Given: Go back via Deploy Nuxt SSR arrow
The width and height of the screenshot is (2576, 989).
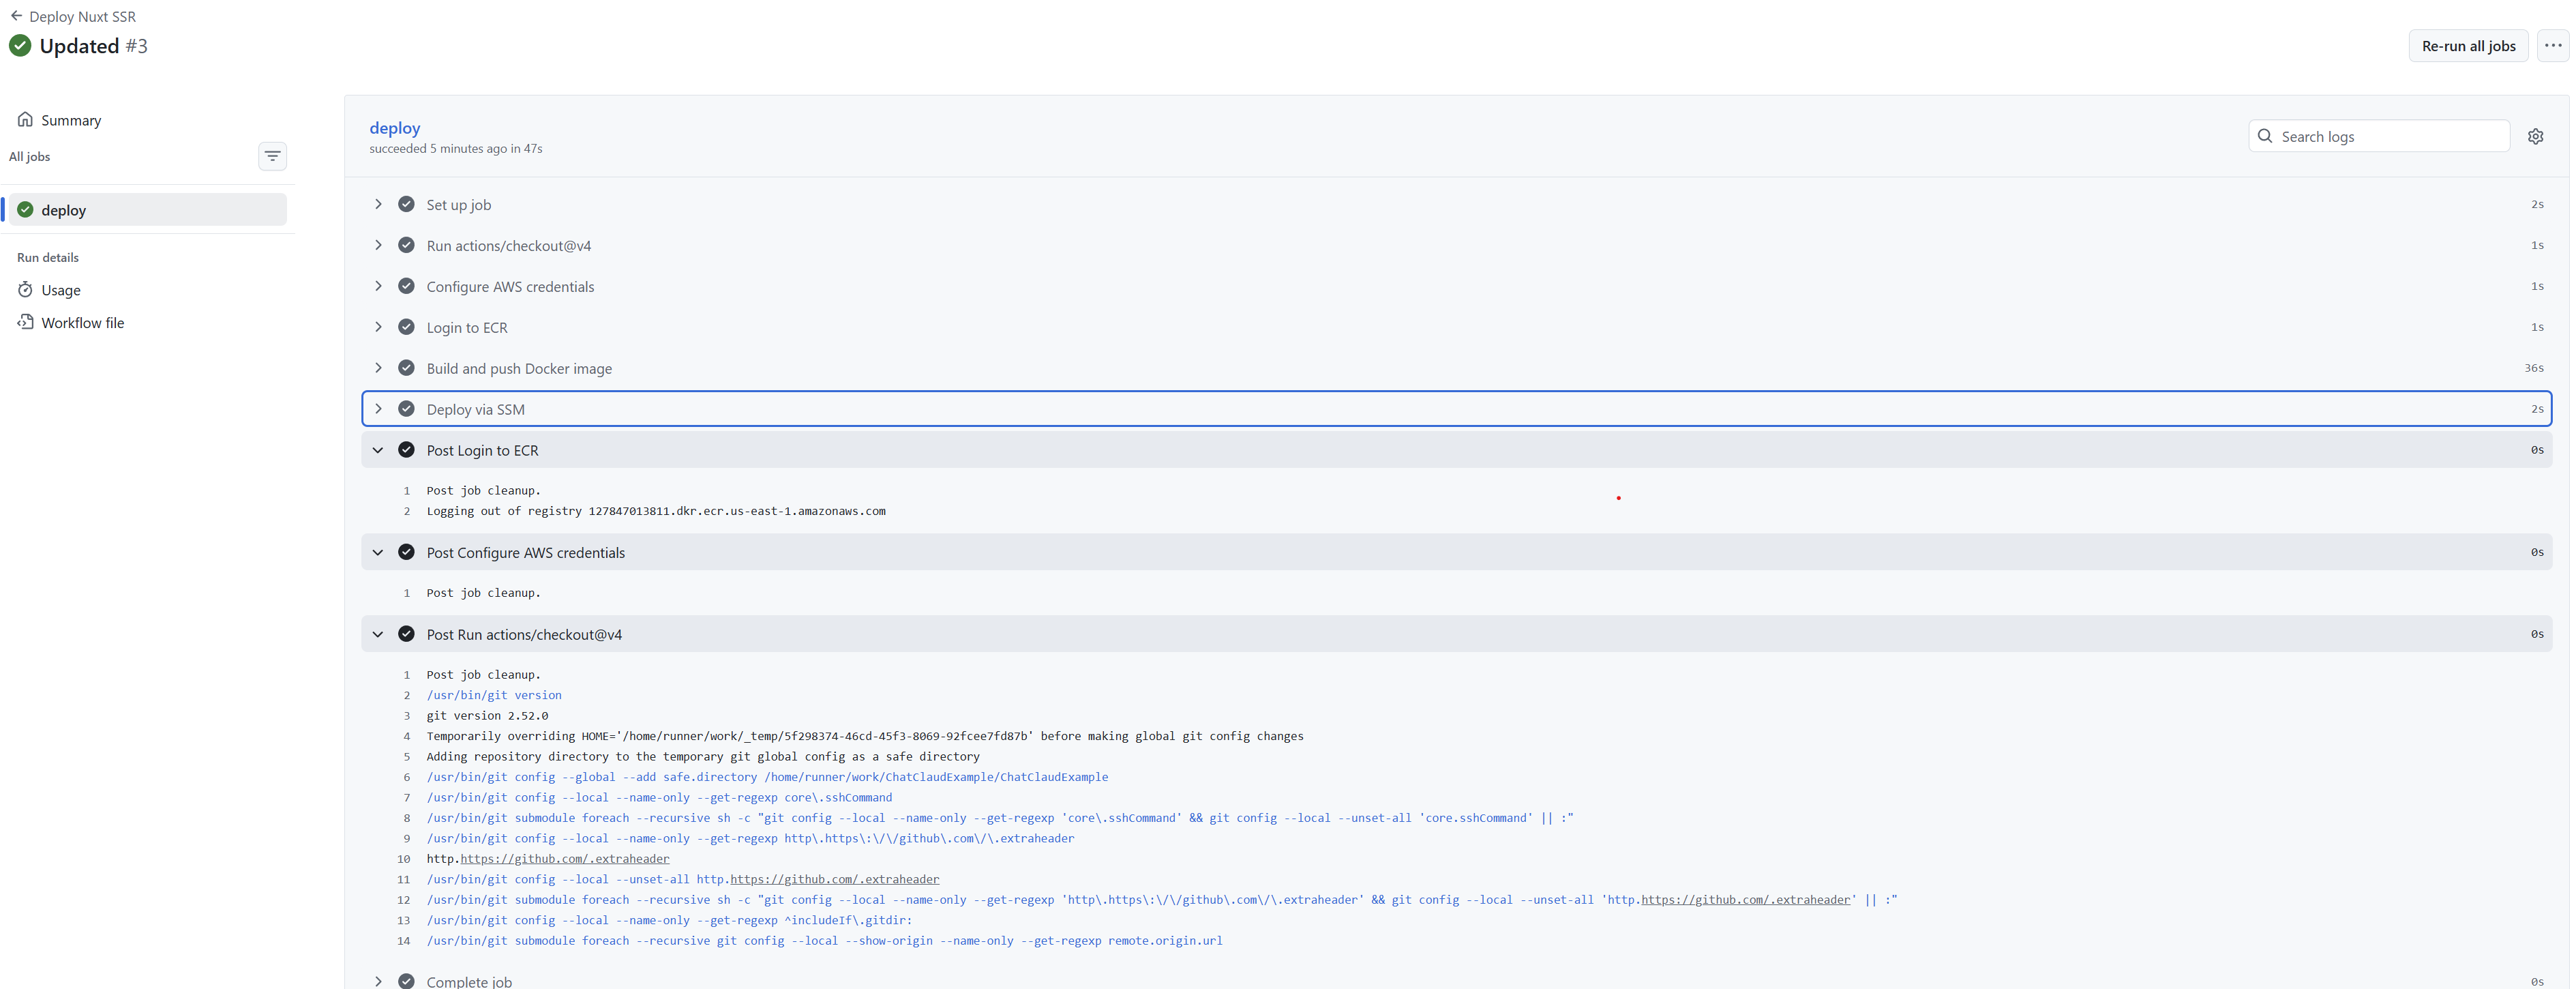Looking at the screenshot, I should (16, 16).
